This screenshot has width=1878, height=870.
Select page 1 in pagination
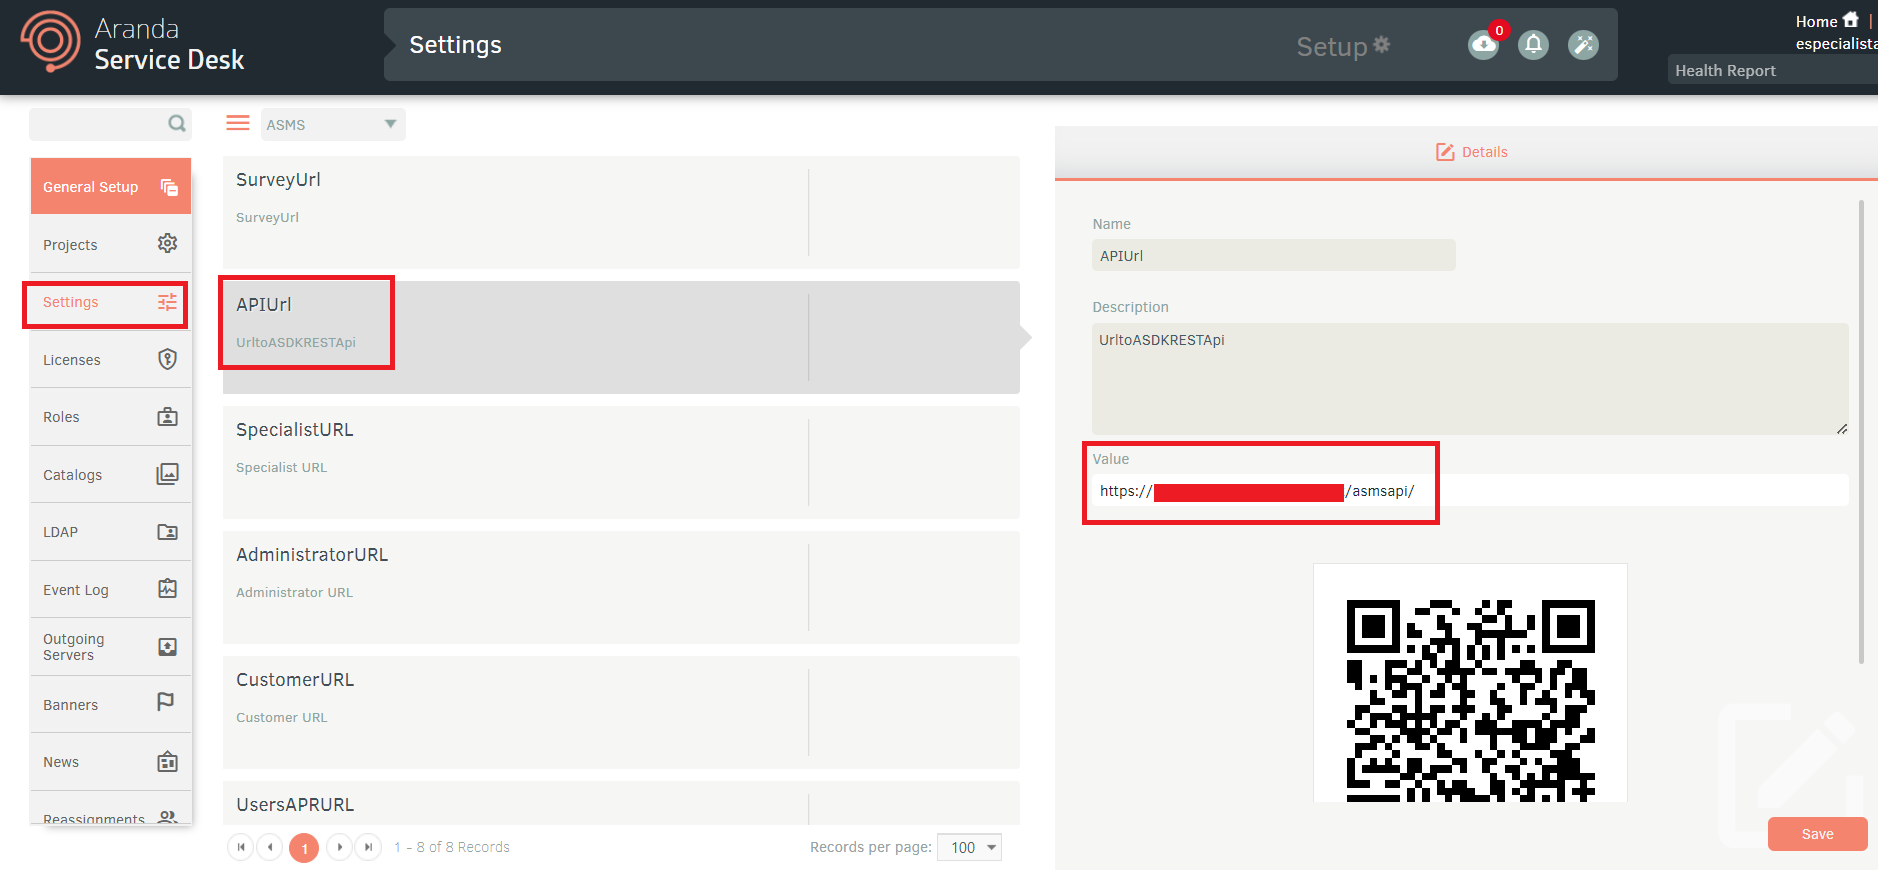(x=305, y=848)
